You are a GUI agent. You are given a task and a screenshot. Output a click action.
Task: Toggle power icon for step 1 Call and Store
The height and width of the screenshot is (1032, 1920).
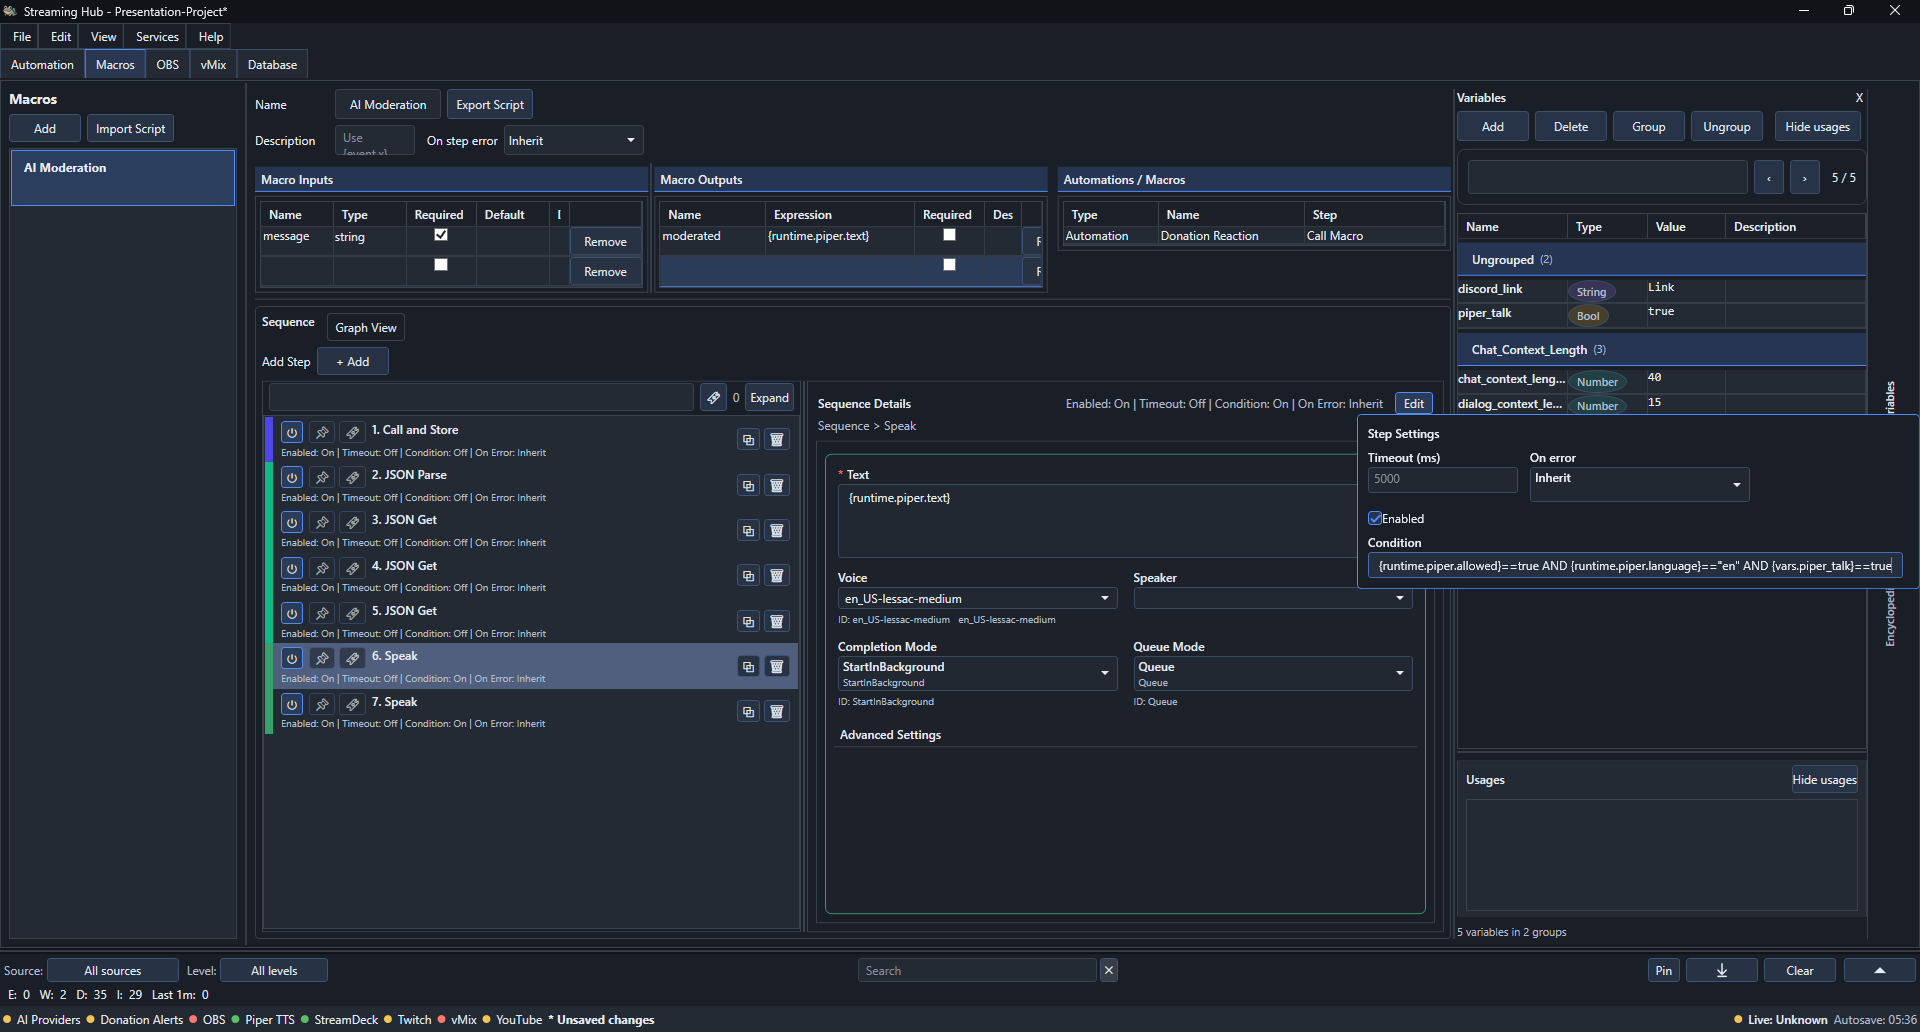292,432
